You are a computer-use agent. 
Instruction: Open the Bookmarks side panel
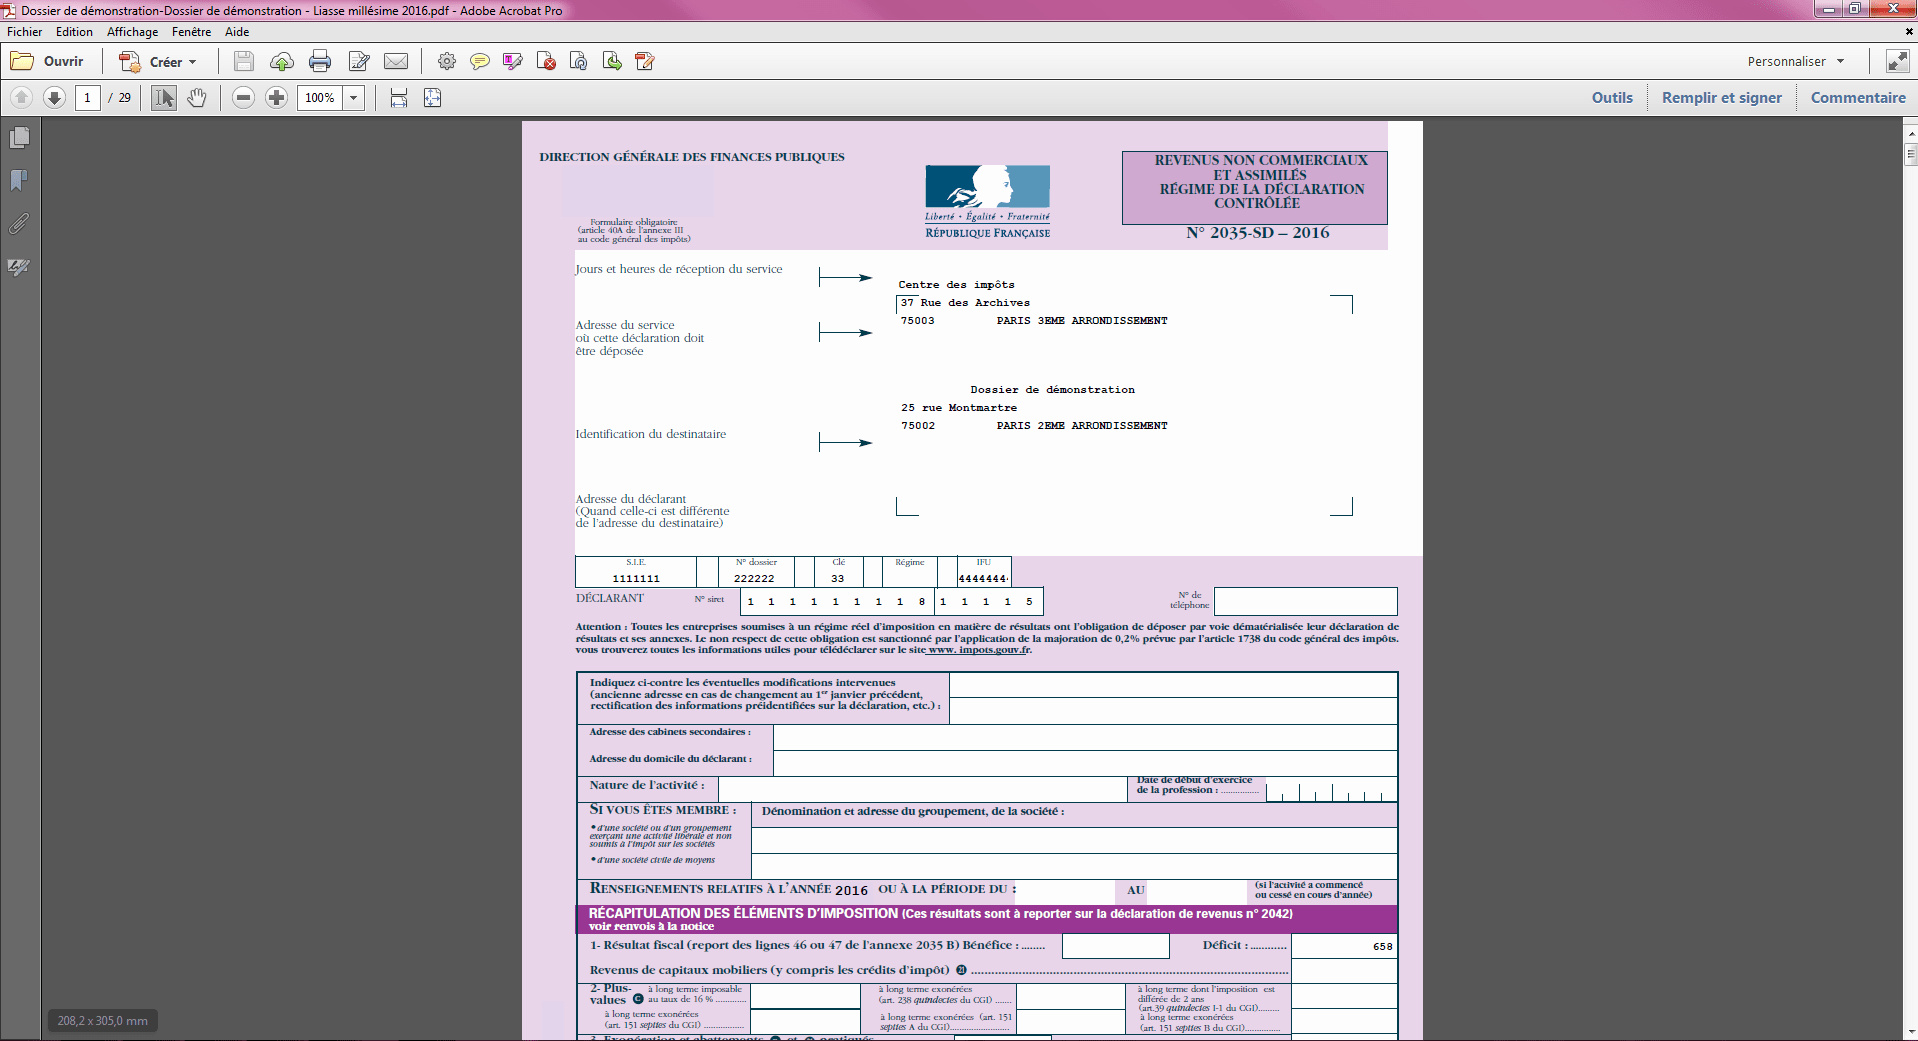pyautogui.click(x=19, y=181)
